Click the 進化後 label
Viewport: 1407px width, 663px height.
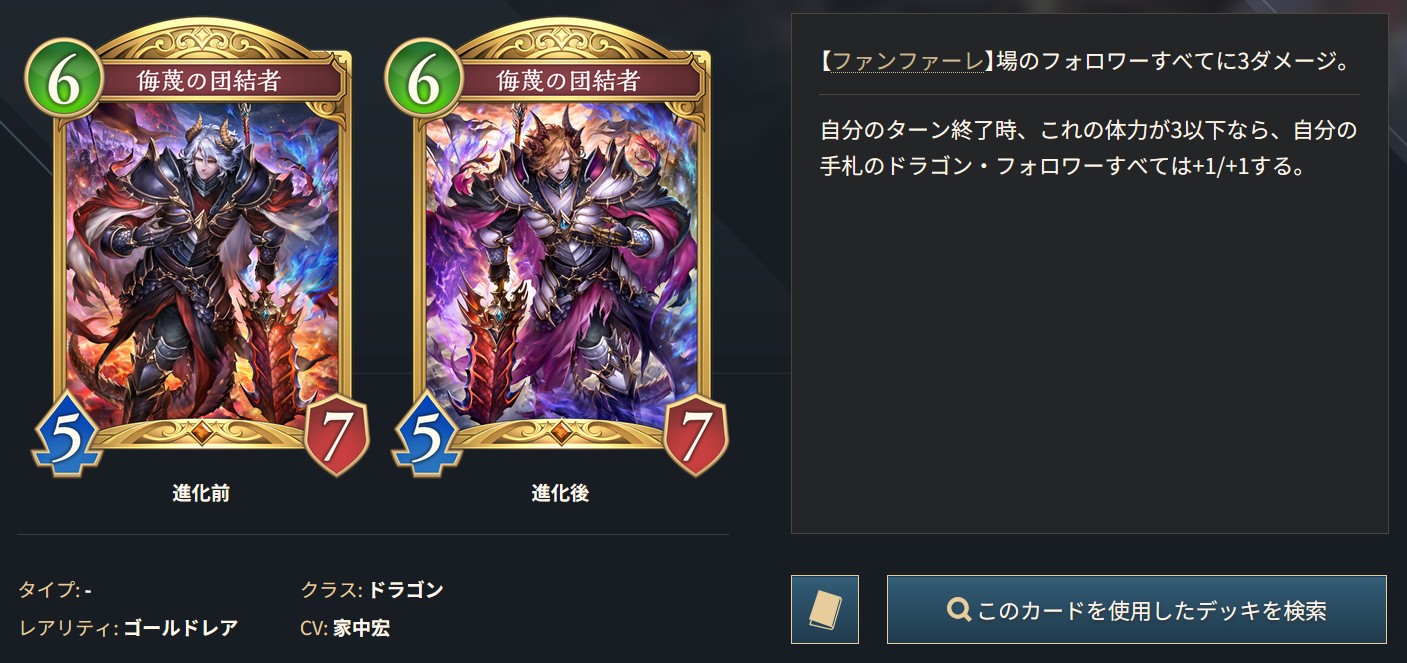560,493
